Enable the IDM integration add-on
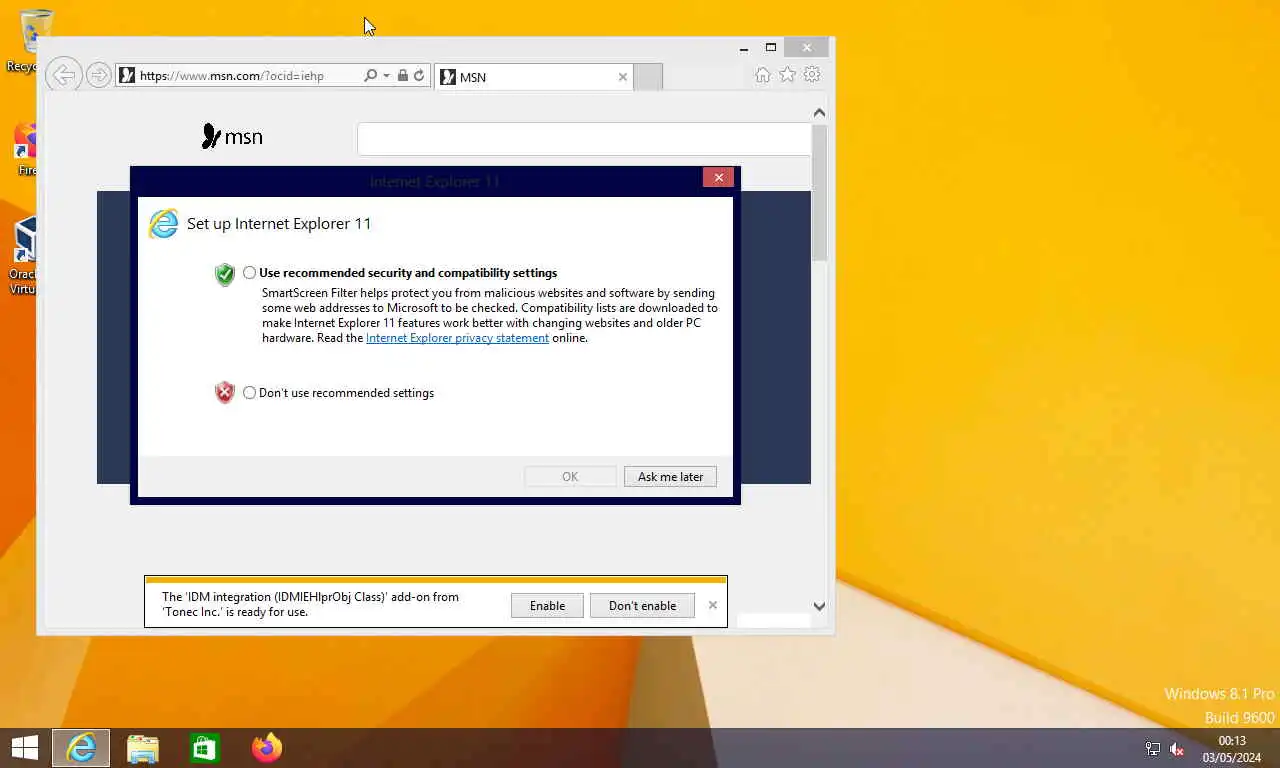This screenshot has width=1280, height=768. click(x=547, y=606)
